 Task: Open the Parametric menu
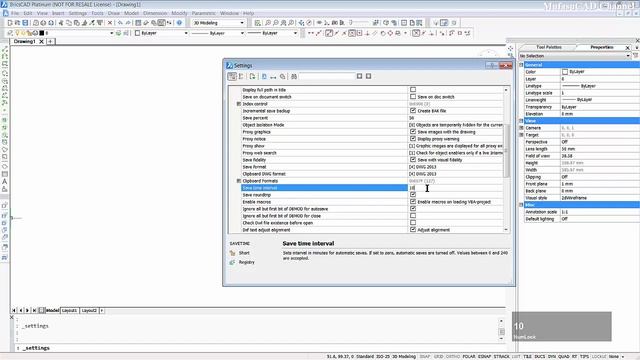(203, 13)
